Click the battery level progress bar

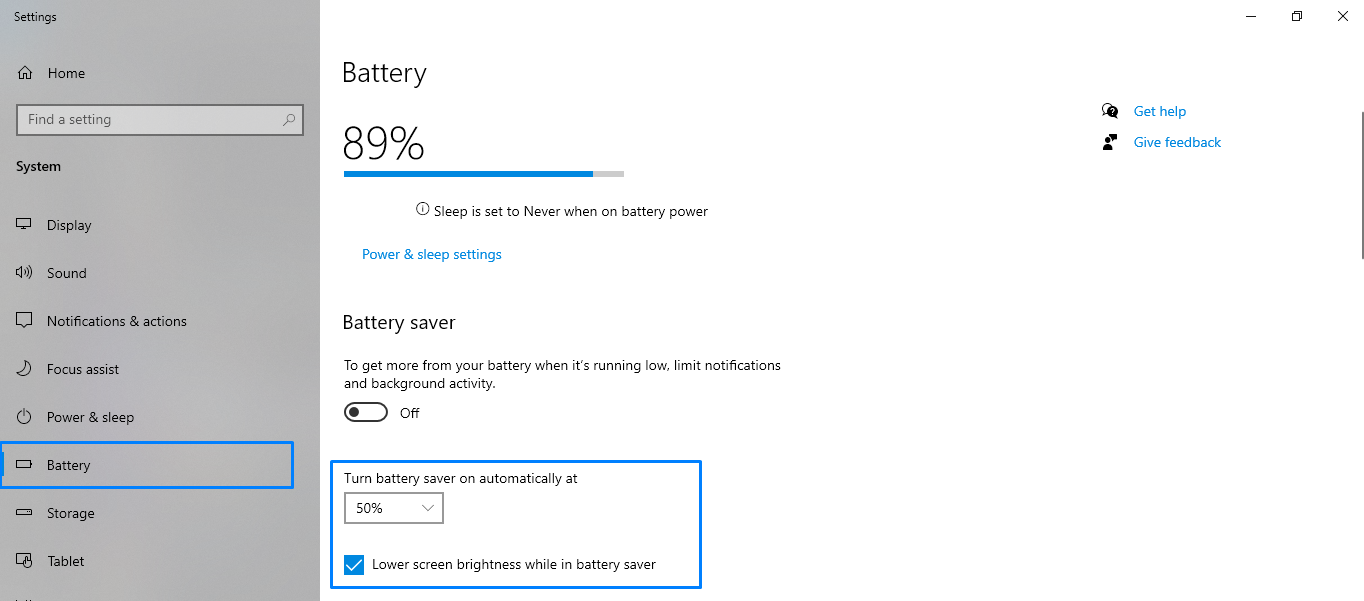[483, 174]
